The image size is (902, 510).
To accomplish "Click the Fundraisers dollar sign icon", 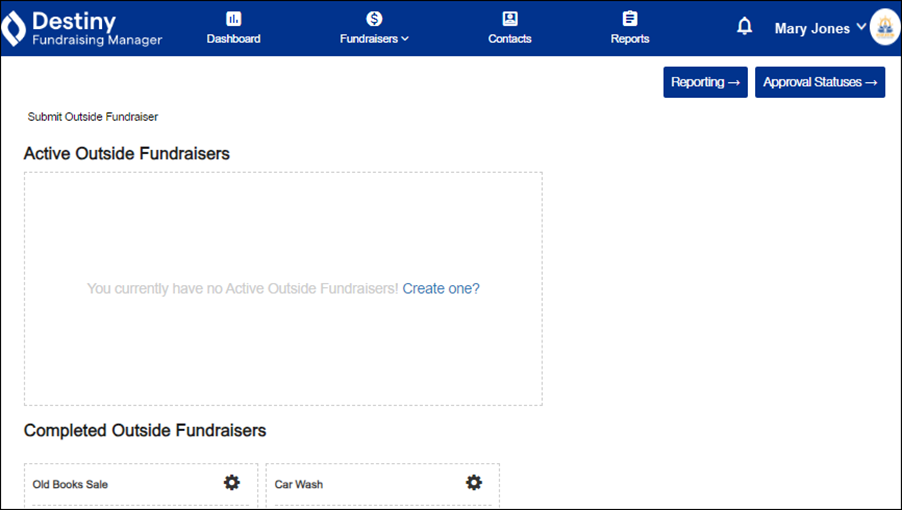I will coord(374,19).
